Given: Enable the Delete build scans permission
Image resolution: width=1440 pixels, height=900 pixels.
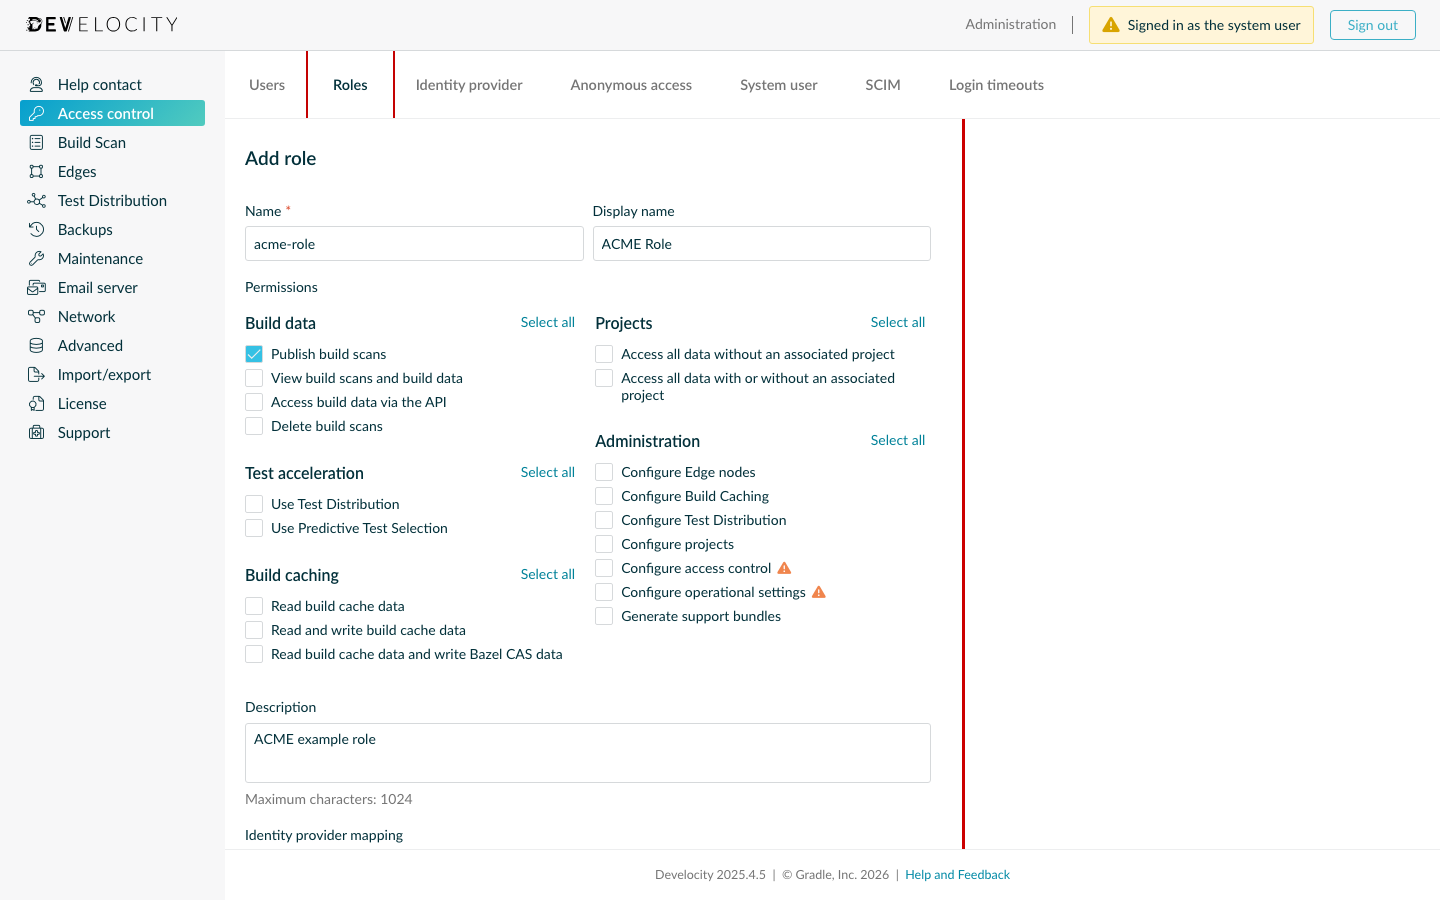Looking at the screenshot, I should click(x=253, y=425).
